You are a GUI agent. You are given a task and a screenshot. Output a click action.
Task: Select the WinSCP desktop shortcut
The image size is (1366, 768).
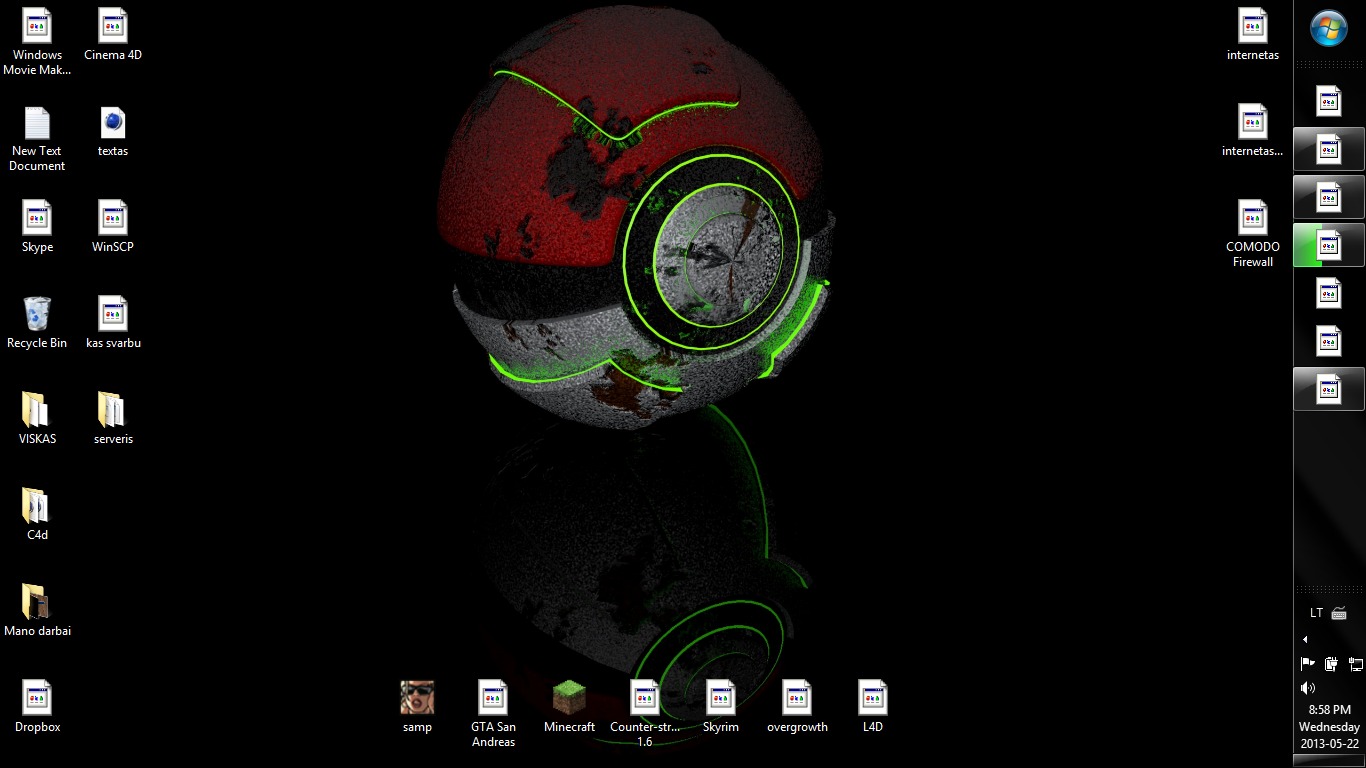tap(113, 227)
